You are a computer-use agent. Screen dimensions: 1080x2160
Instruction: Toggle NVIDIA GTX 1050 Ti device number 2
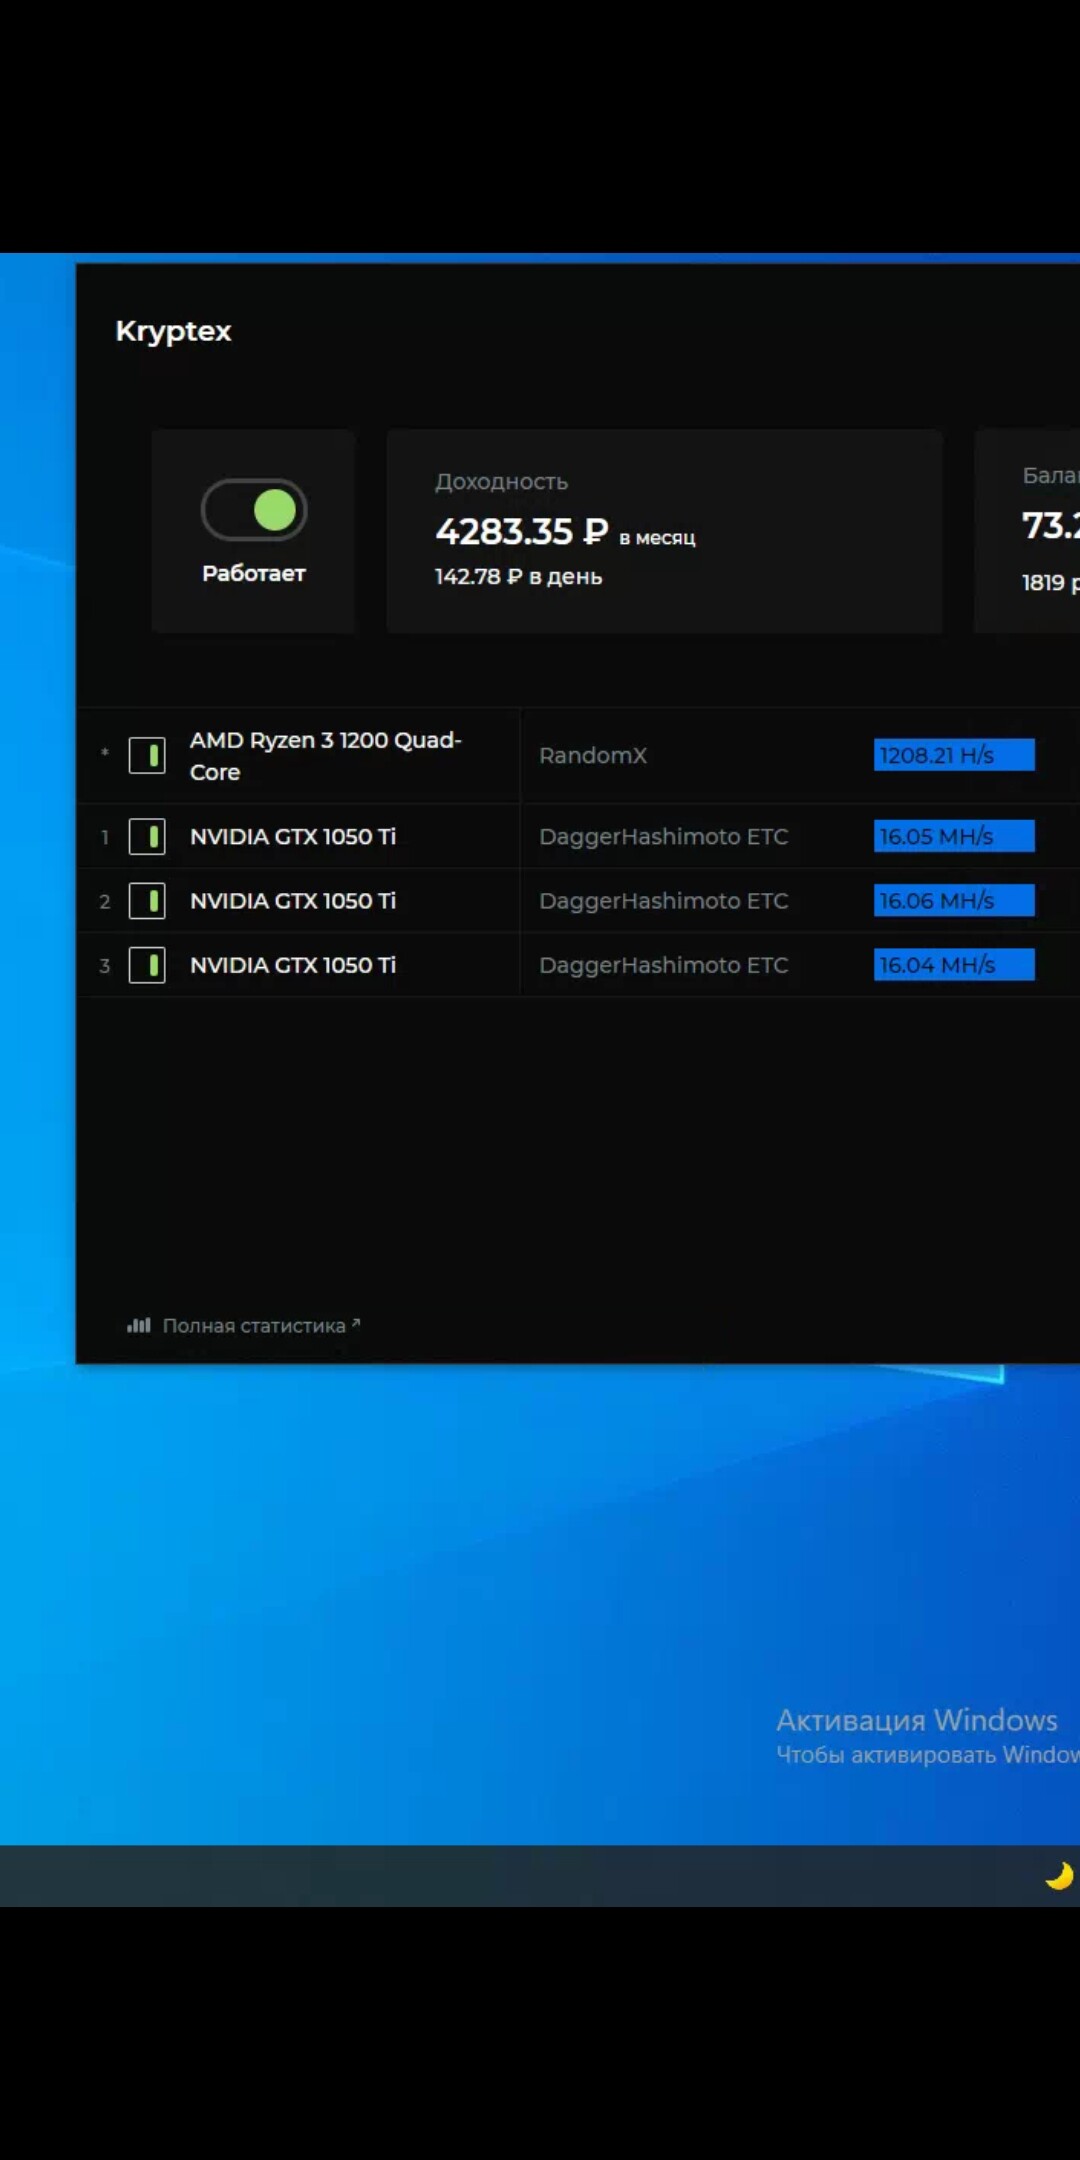tap(147, 901)
